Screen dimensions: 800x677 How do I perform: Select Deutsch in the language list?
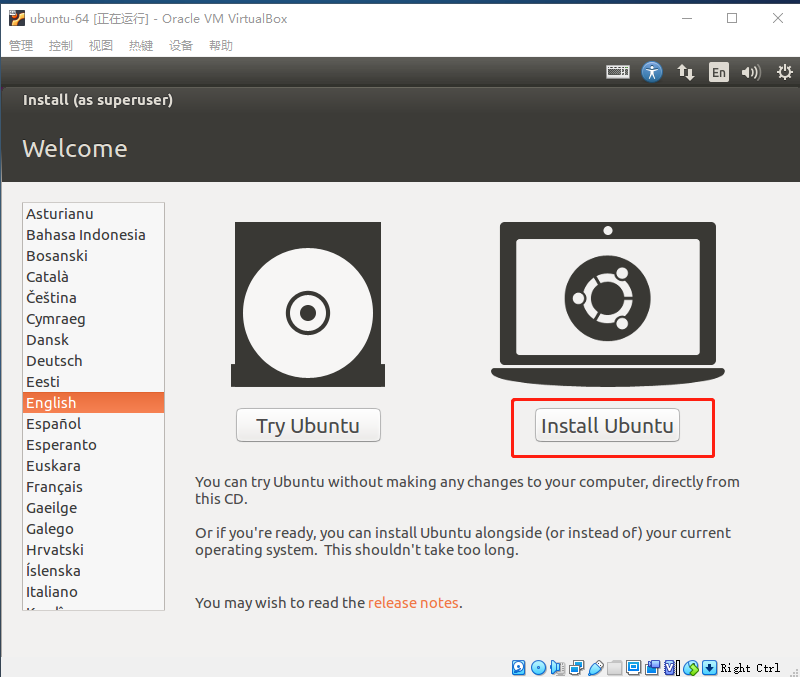[93, 361]
